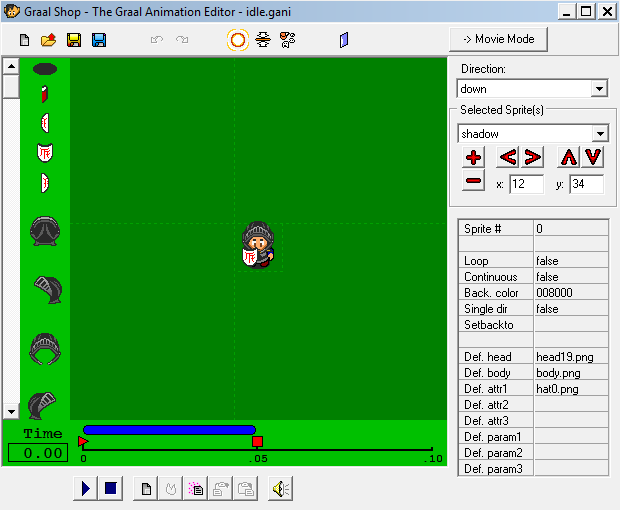Click the orange circle toolbar icon
620x510 pixels.
pos(237,40)
